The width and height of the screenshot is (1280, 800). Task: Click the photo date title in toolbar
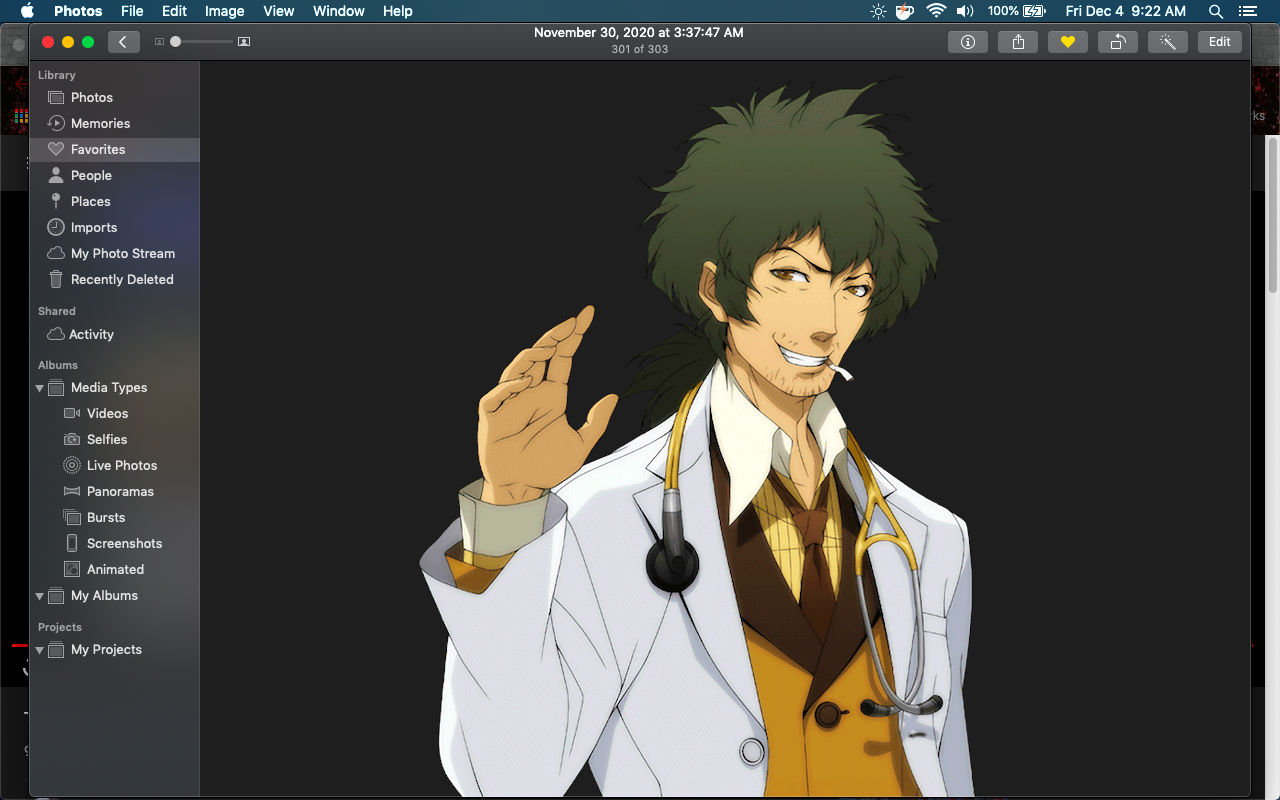639,32
